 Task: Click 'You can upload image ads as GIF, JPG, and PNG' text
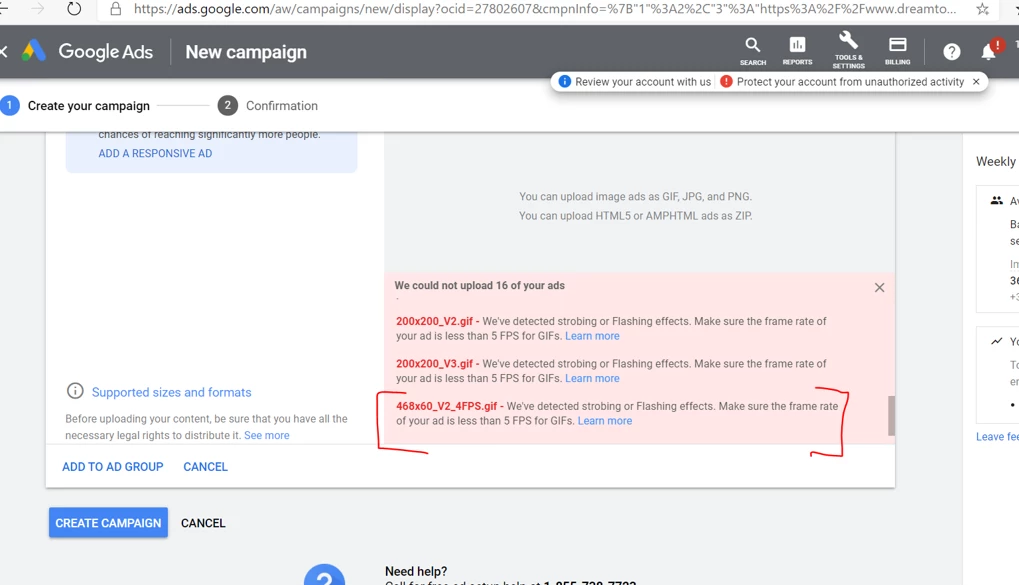pos(636,196)
